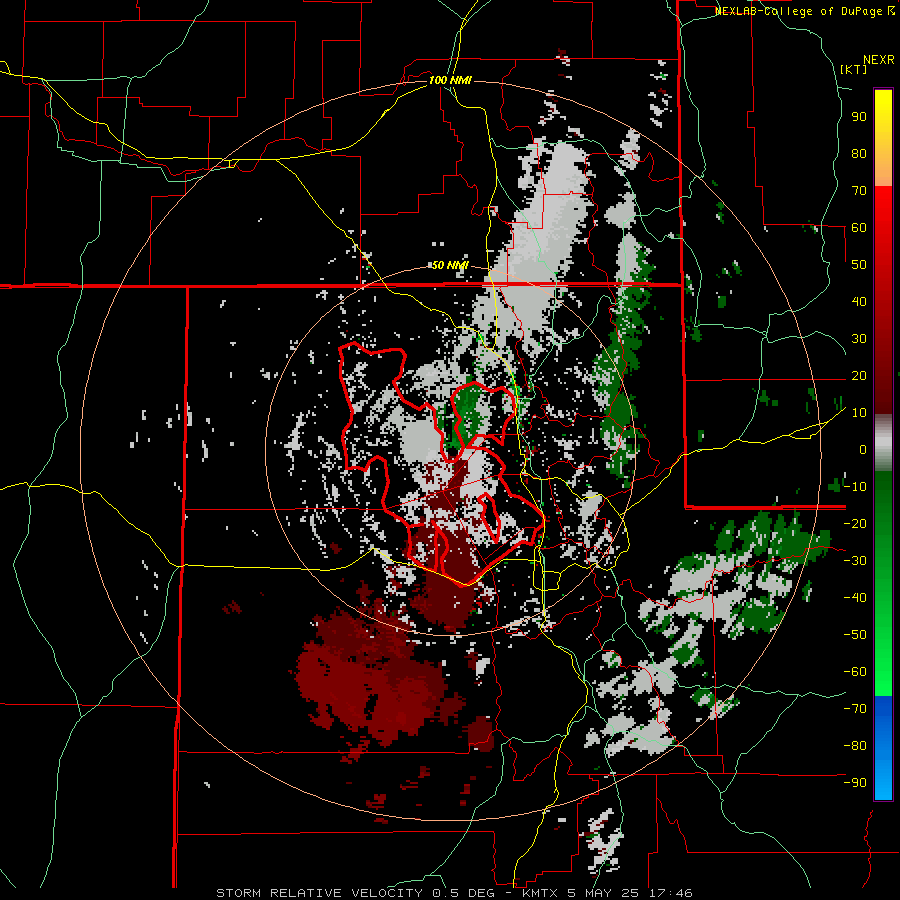Select the -50 value on the velocity scale
Viewport: 900px width, 900px height.
[855, 635]
